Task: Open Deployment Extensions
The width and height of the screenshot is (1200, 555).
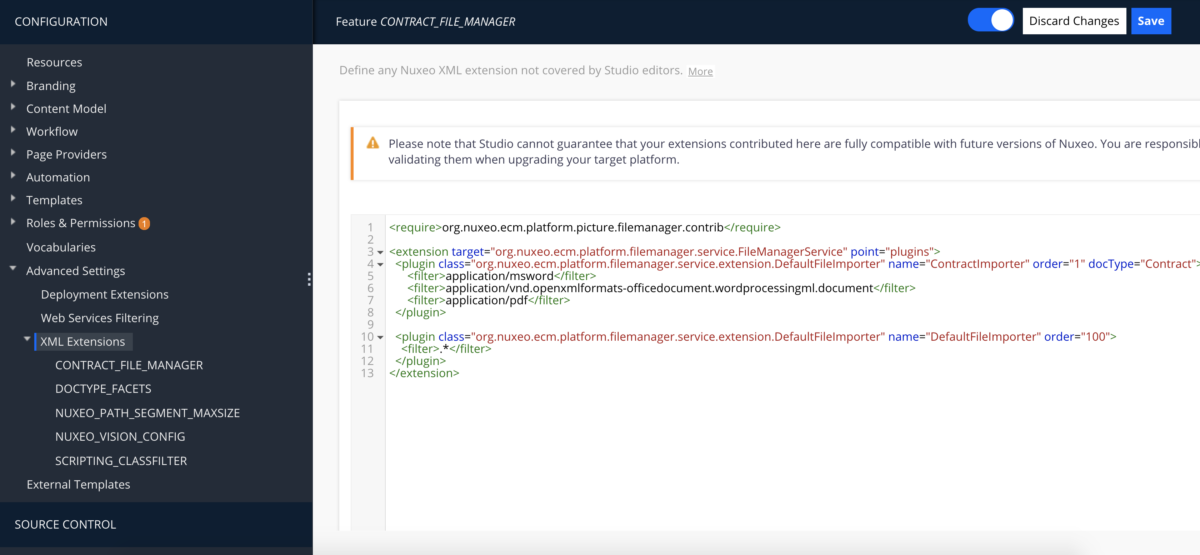Action: click(x=105, y=295)
